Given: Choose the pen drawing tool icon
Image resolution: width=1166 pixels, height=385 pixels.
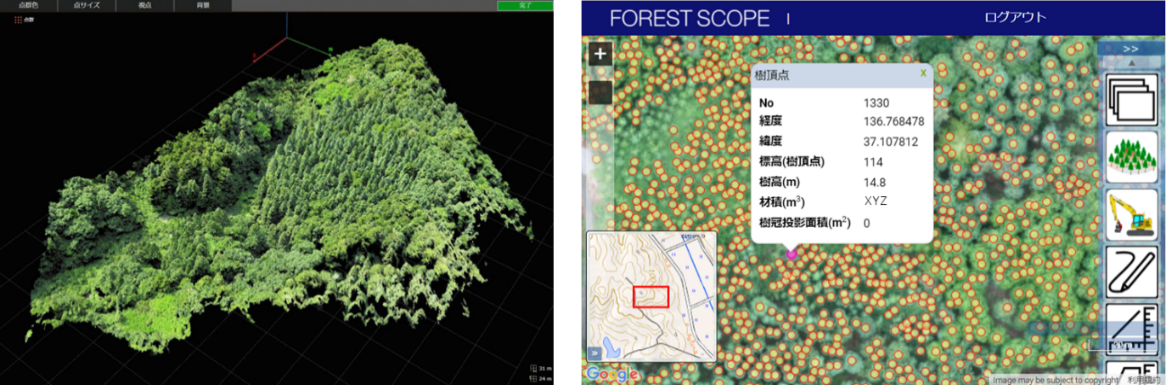Looking at the screenshot, I should pyautogui.click(x=1132, y=272).
